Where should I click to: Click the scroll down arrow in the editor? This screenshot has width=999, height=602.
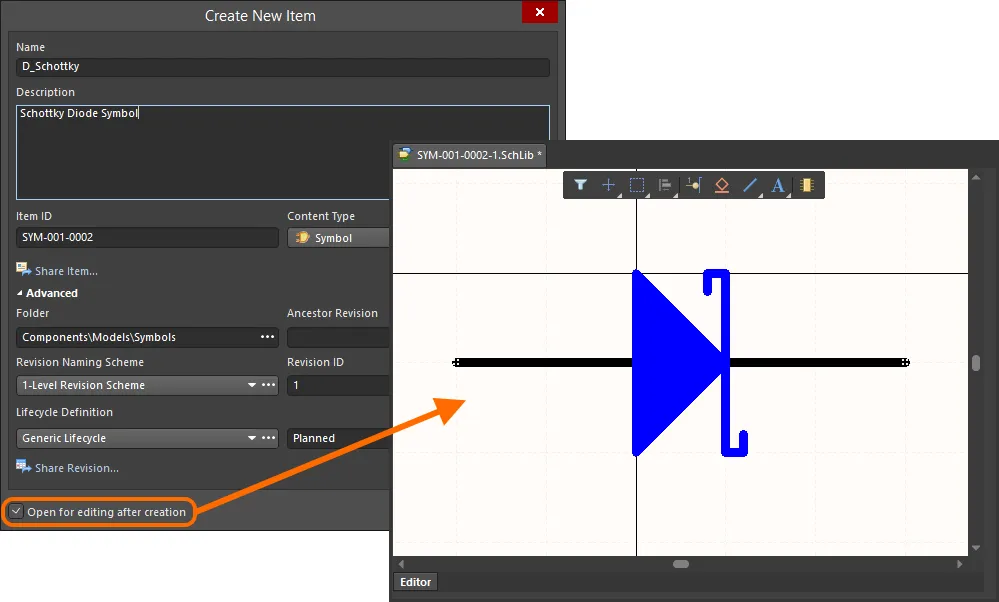tap(975, 547)
